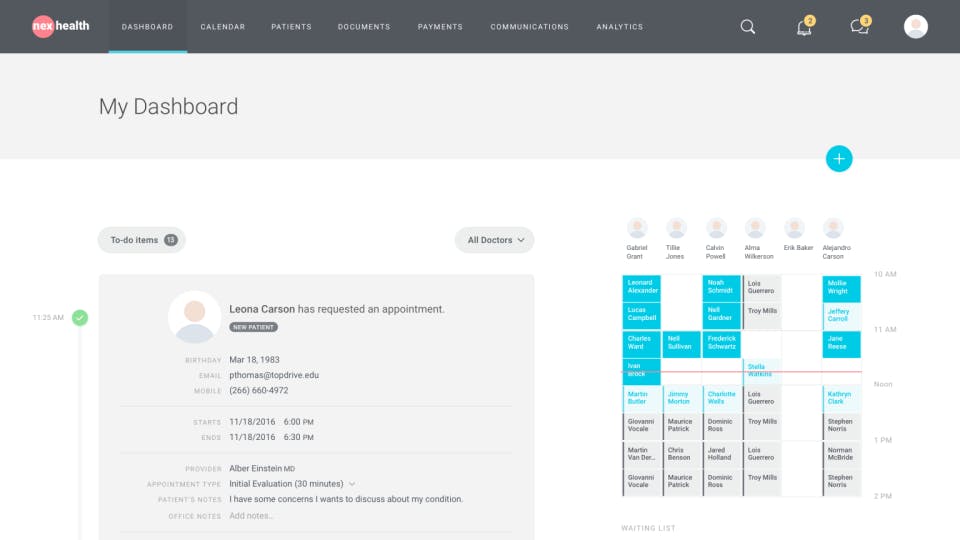Click the Add notes office notes field
Screen dimensions: 960x540
point(251,516)
